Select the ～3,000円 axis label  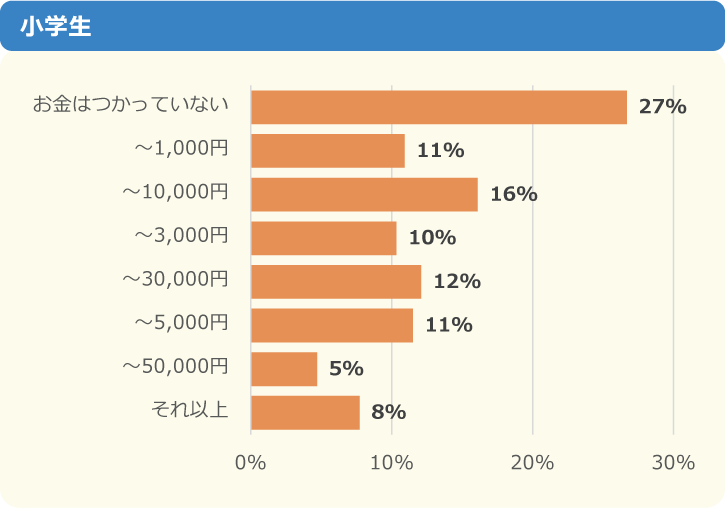[181, 237]
